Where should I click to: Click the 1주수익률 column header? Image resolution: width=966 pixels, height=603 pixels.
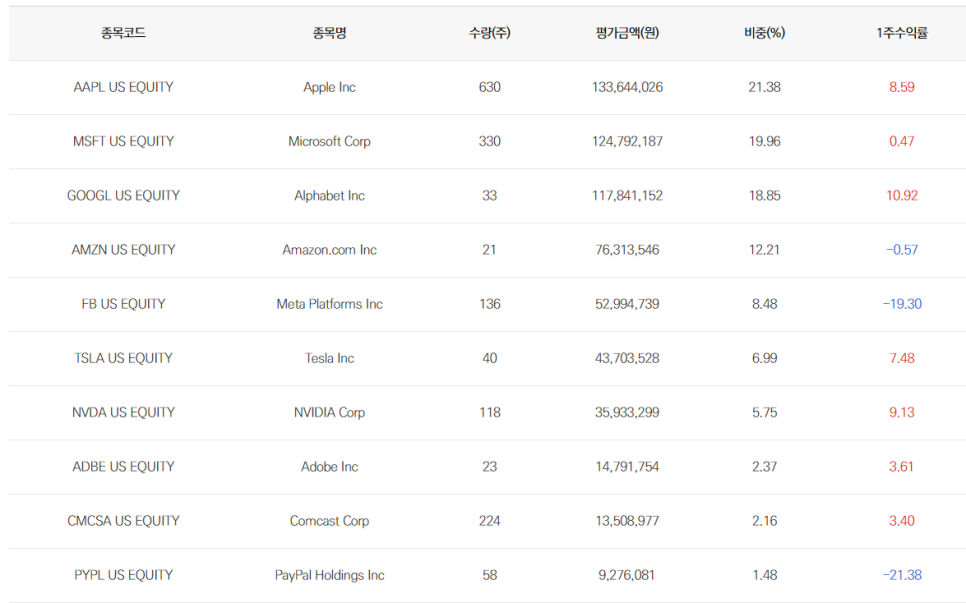[902, 33]
